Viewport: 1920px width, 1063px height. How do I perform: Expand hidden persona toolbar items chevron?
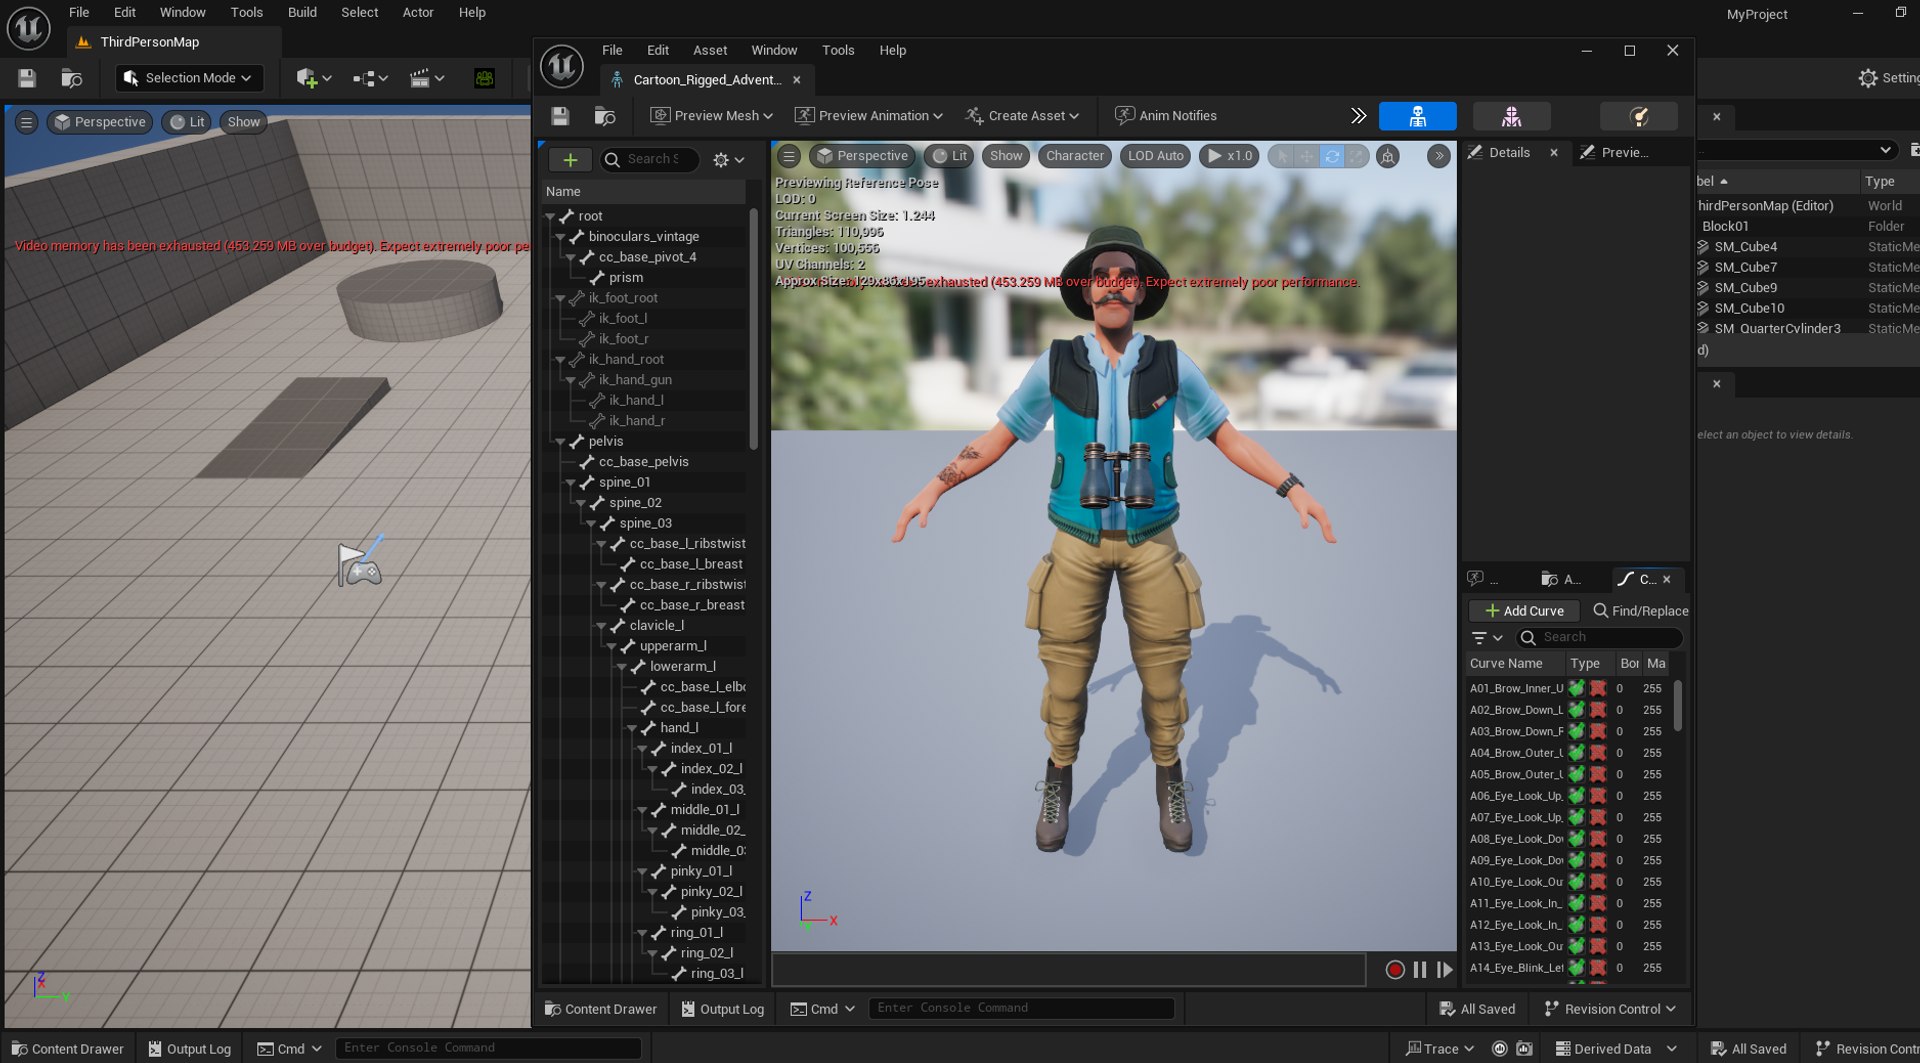[x=1358, y=116]
